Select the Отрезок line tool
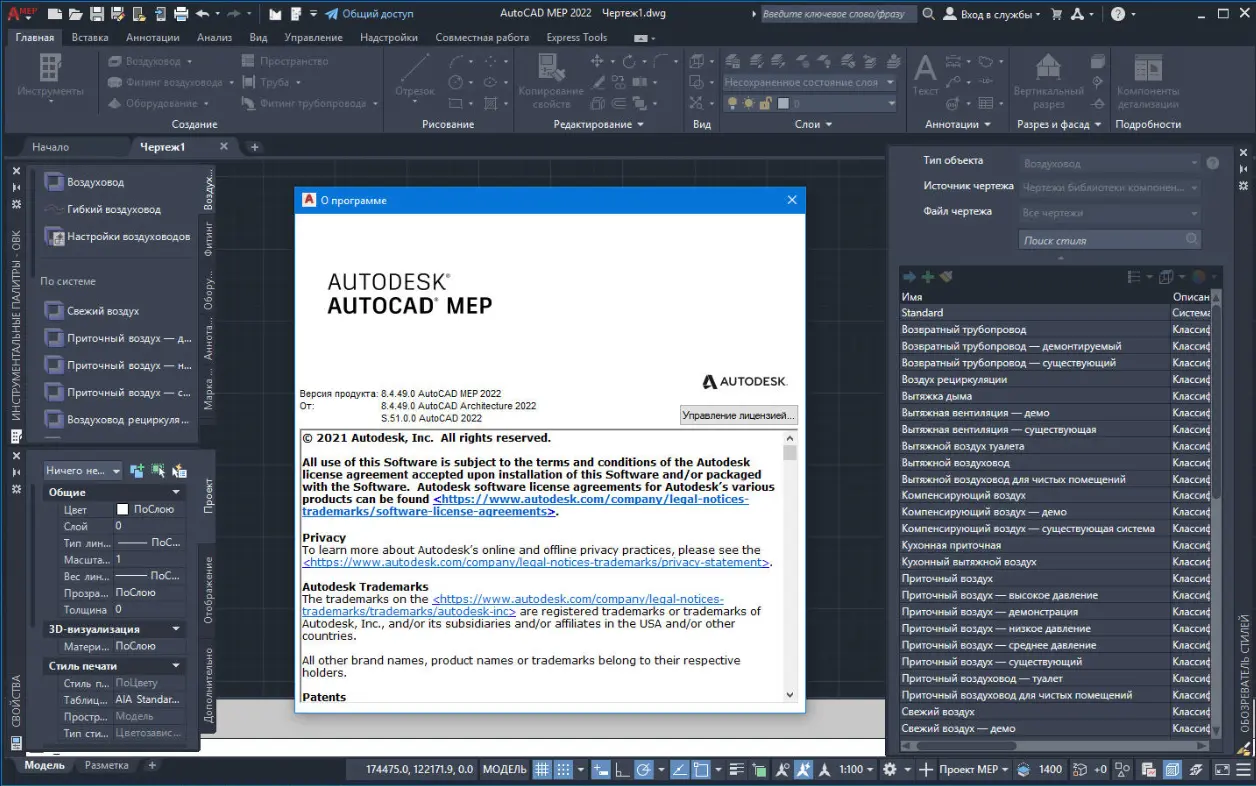The image size is (1256, 786). tap(414, 74)
